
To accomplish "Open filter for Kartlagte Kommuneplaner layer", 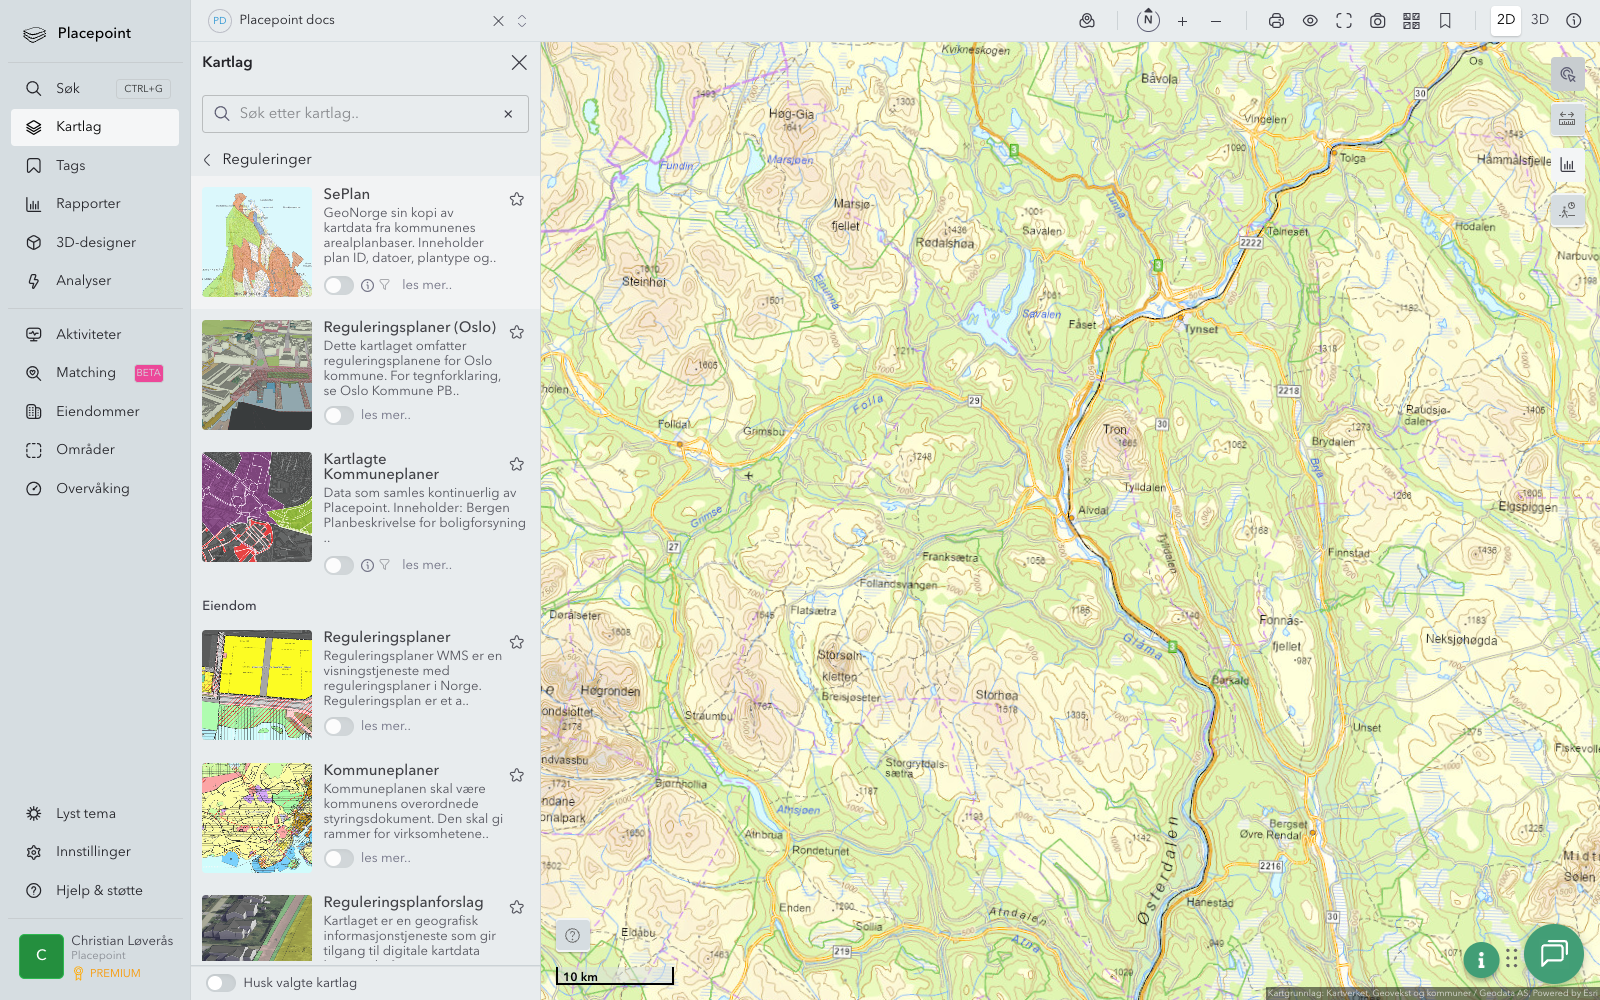I will pos(384,565).
